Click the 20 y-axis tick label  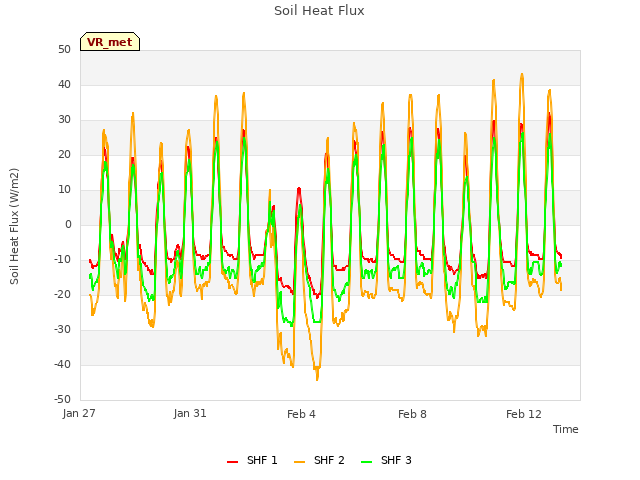[x=64, y=154]
